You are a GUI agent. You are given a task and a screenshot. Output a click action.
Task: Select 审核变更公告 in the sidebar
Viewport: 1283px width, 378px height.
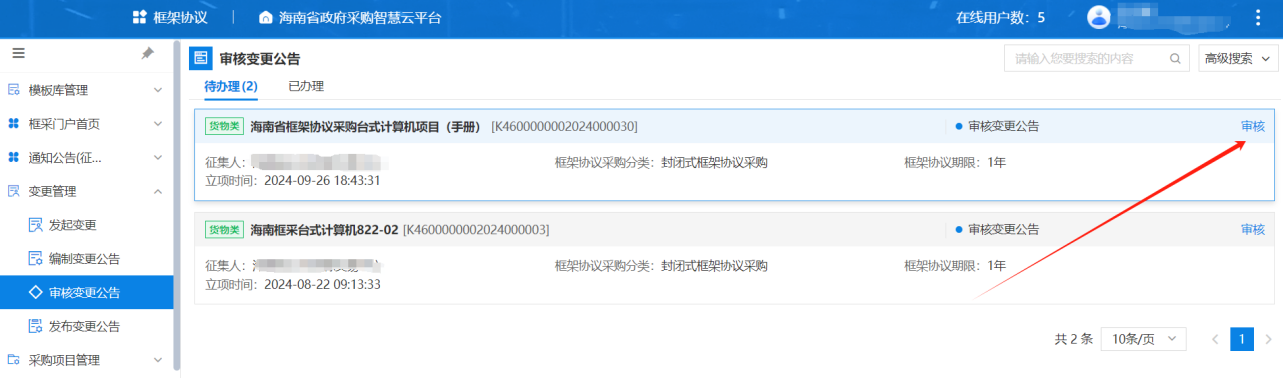(x=85, y=292)
